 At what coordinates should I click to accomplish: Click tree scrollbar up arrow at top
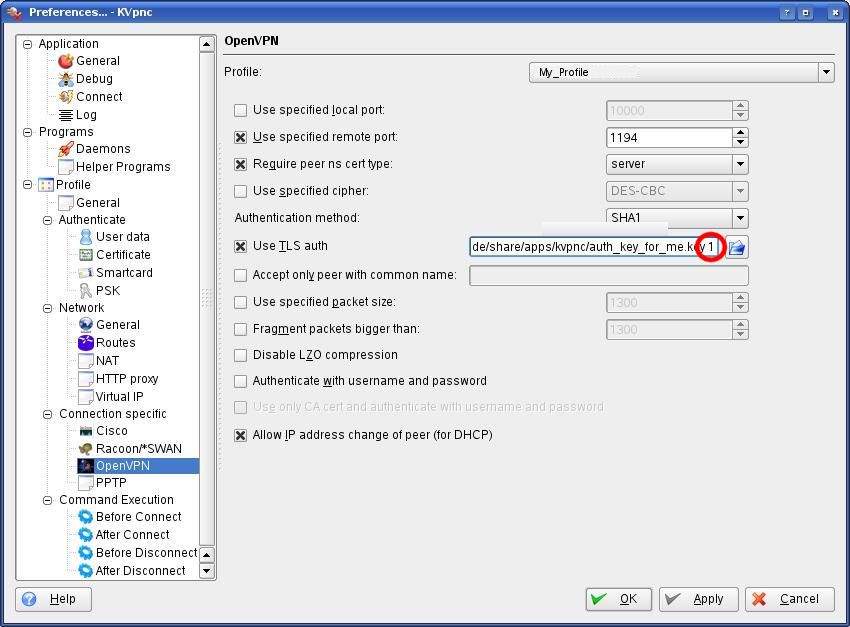[x=207, y=44]
